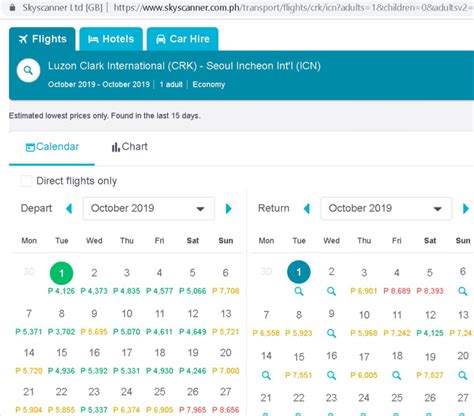The width and height of the screenshot is (474, 416).
Task: Open the Flights tab
Action: (42, 39)
